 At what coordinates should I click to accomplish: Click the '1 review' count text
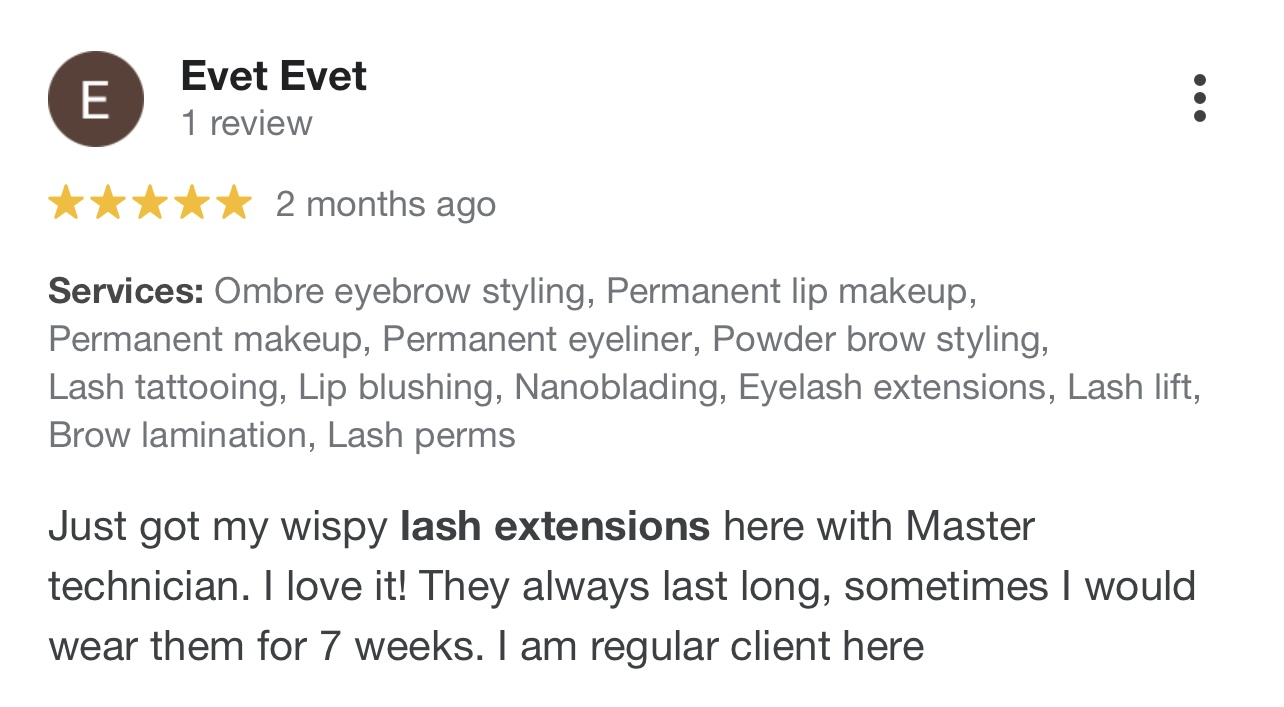[x=246, y=124]
